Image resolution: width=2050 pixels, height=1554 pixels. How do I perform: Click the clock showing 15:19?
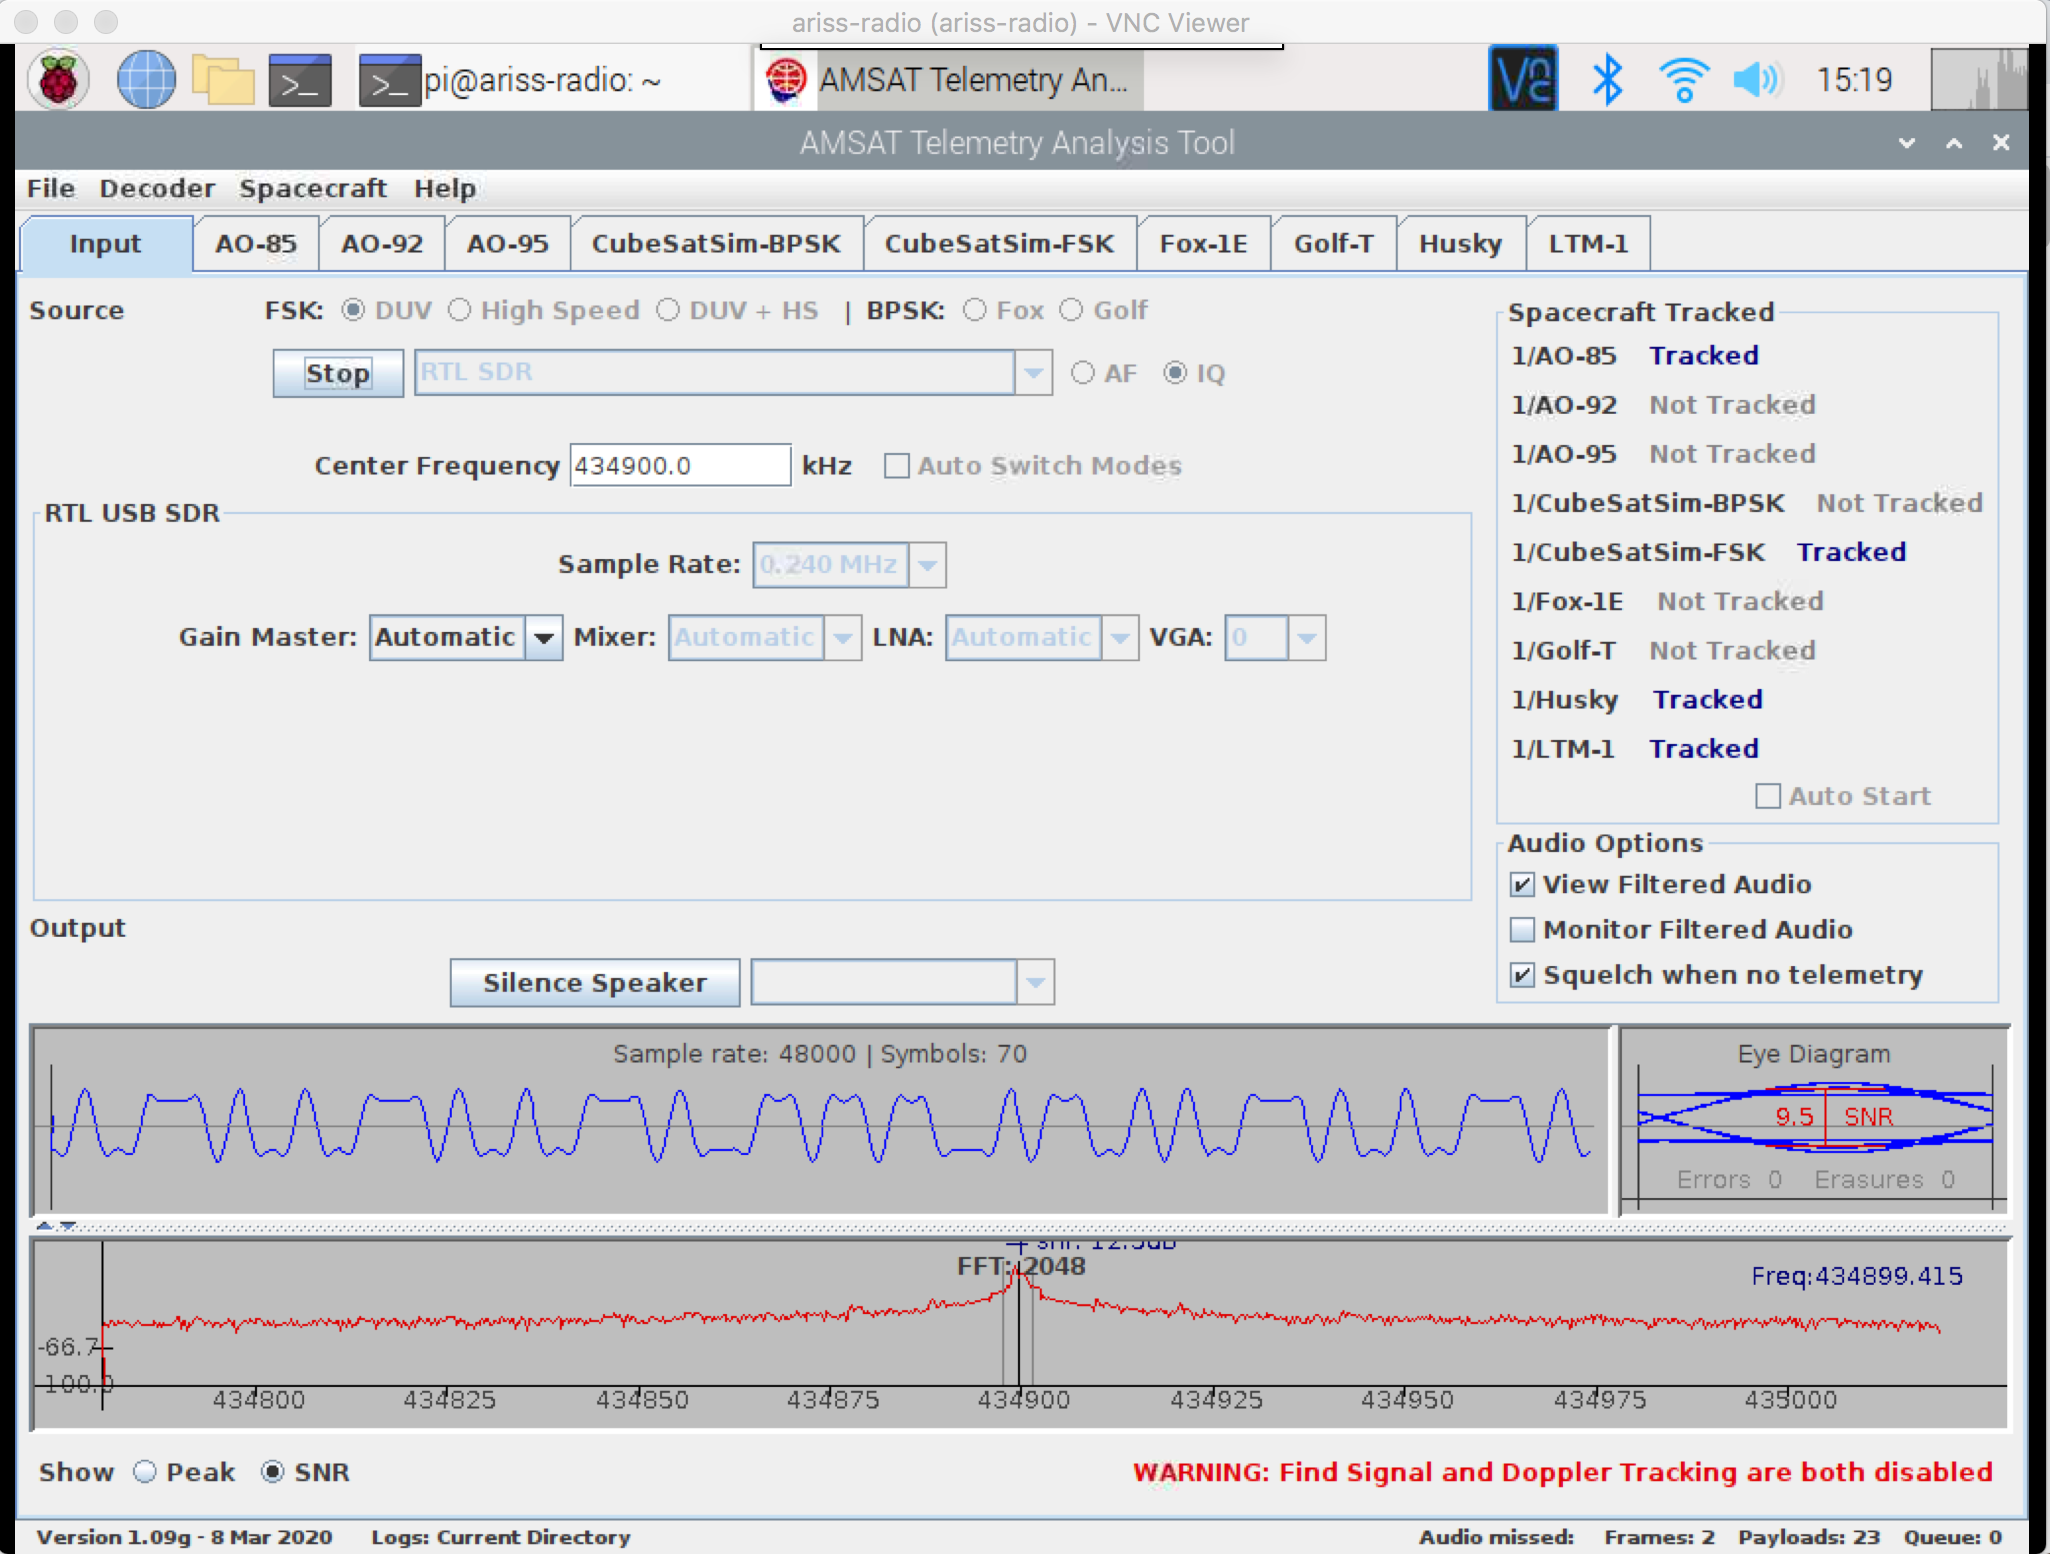click(x=1854, y=79)
